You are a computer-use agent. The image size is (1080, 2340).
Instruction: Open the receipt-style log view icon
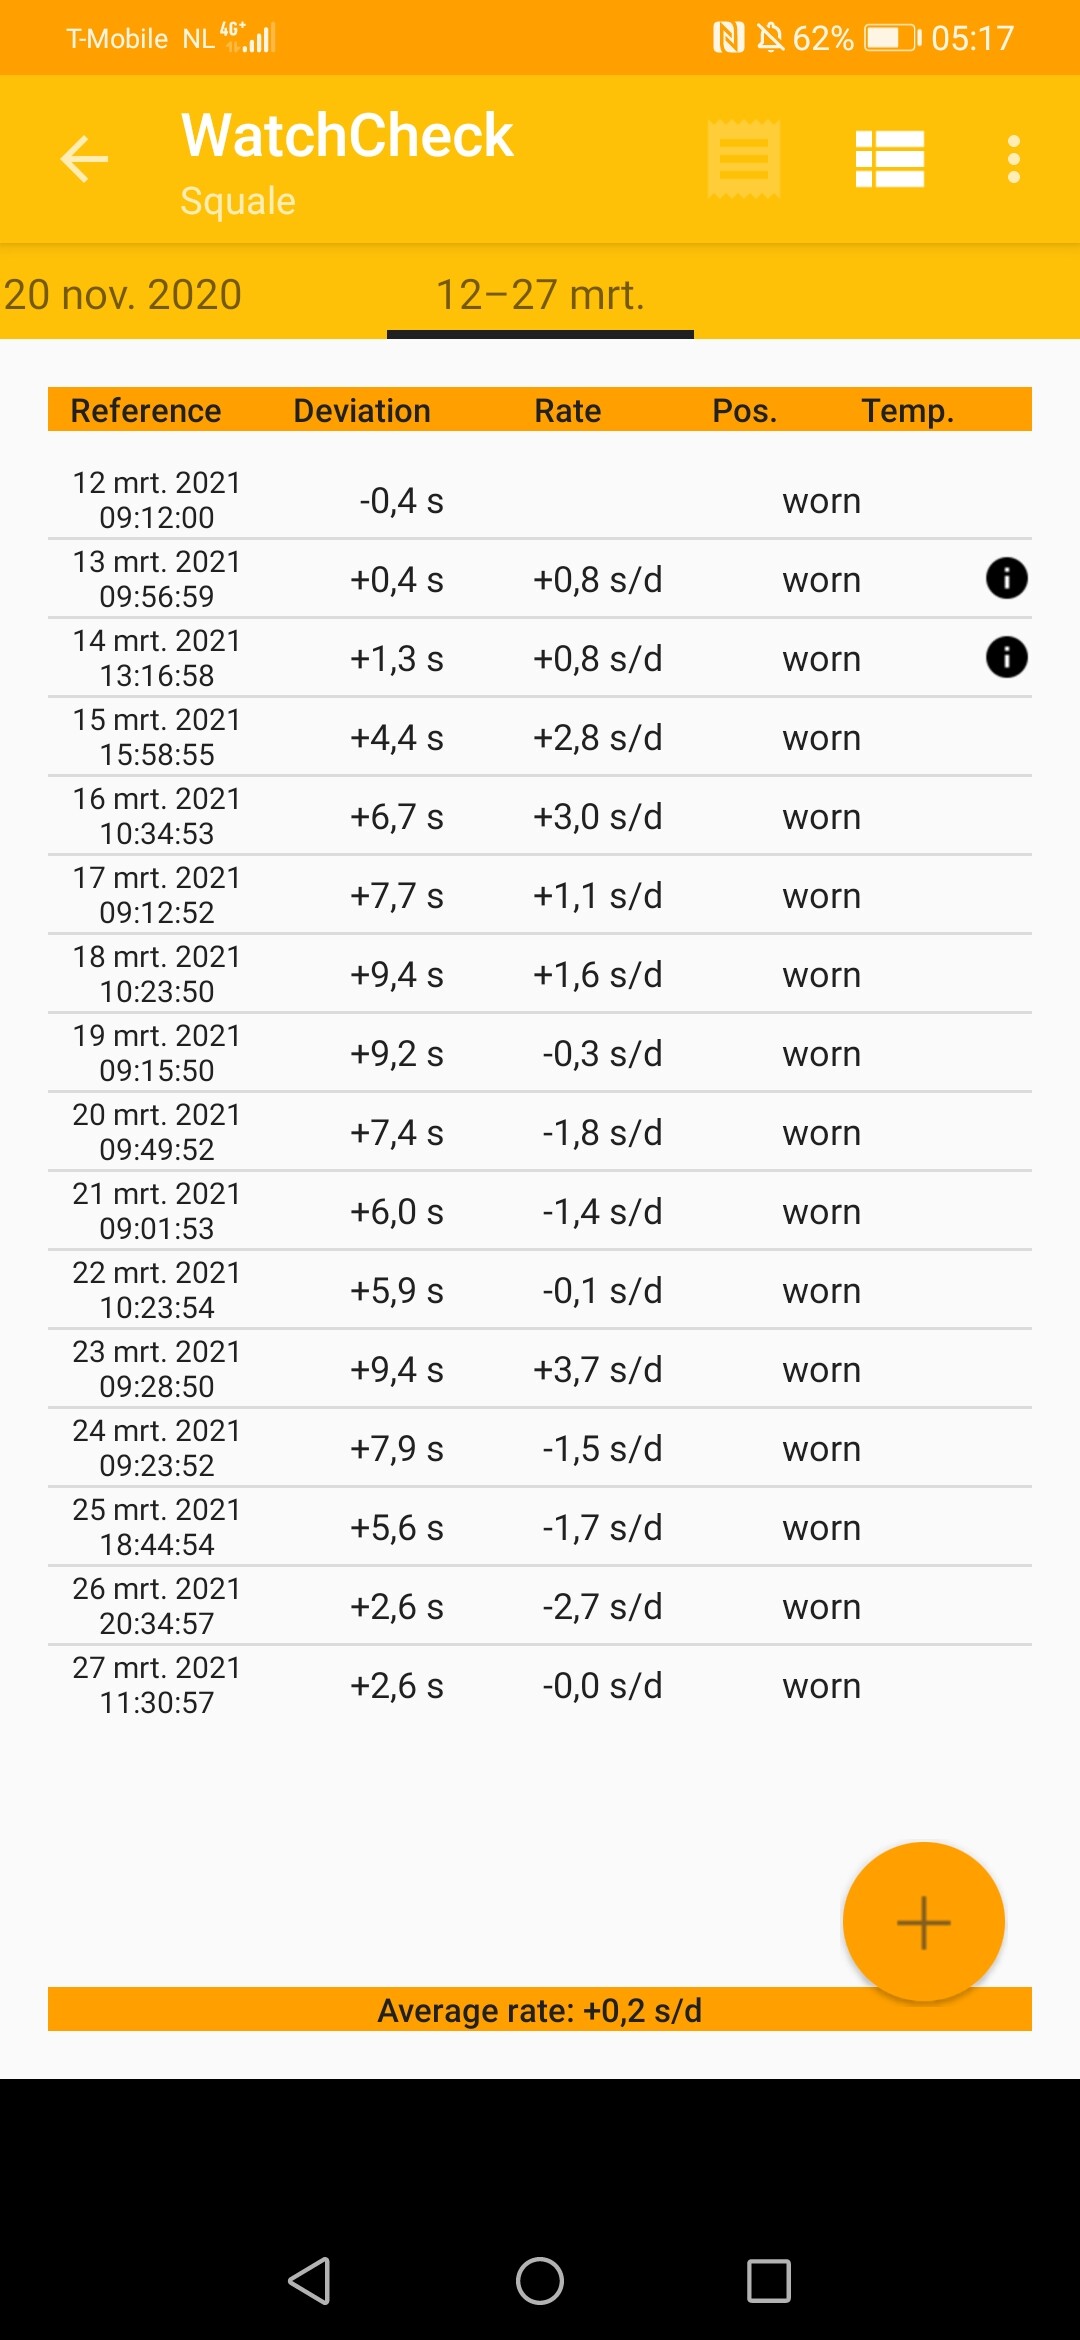pyautogui.click(x=743, y=159)
